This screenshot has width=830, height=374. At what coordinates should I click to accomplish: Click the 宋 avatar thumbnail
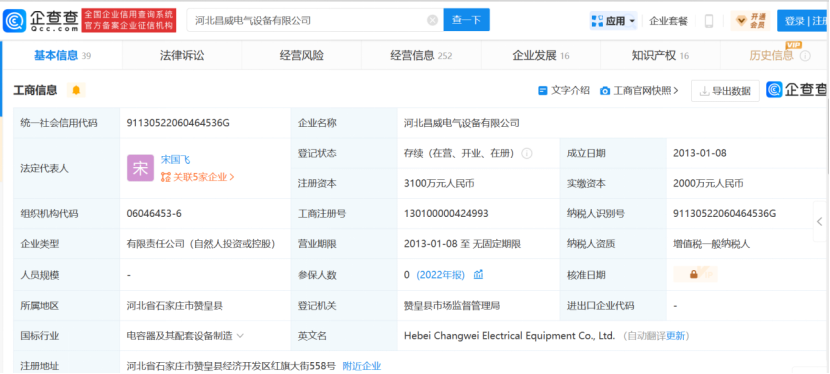140,168
